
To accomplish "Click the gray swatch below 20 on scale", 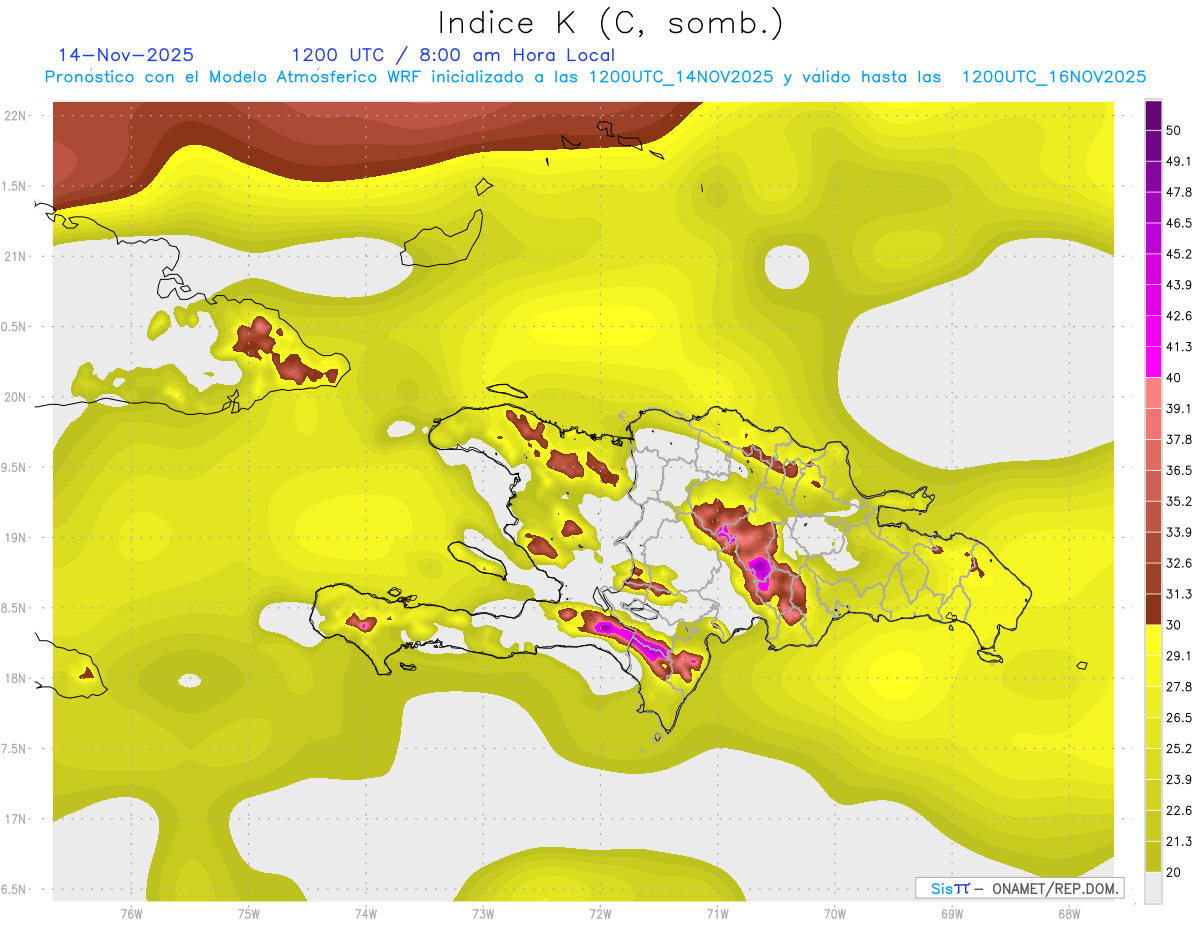I will [1154, 888].
